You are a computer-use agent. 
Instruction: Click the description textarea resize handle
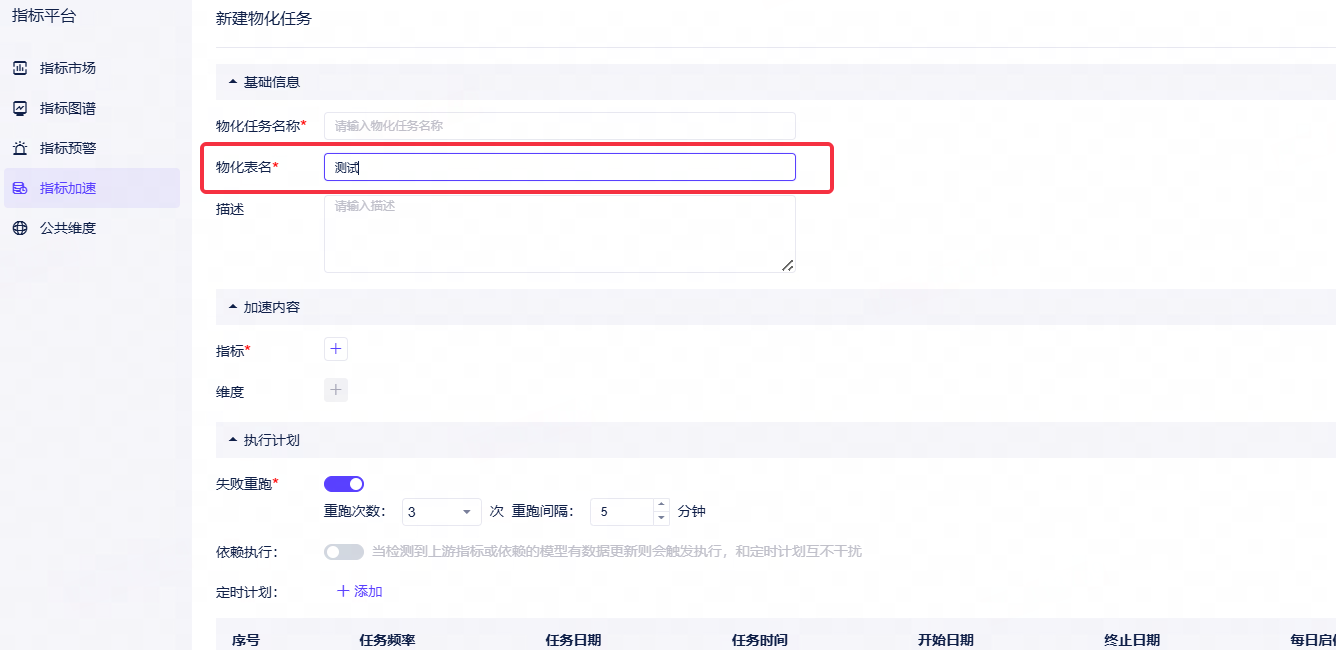click(787, 265)
